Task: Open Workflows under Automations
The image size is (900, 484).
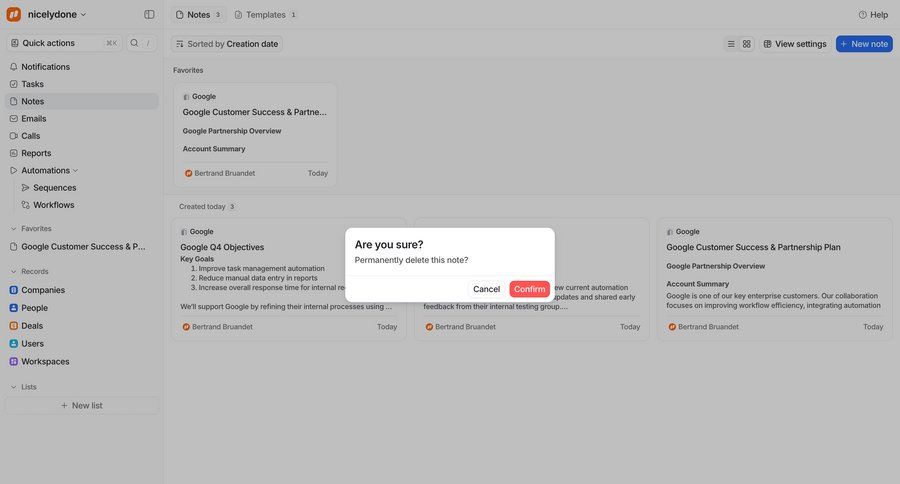Action: click(88, 204)
